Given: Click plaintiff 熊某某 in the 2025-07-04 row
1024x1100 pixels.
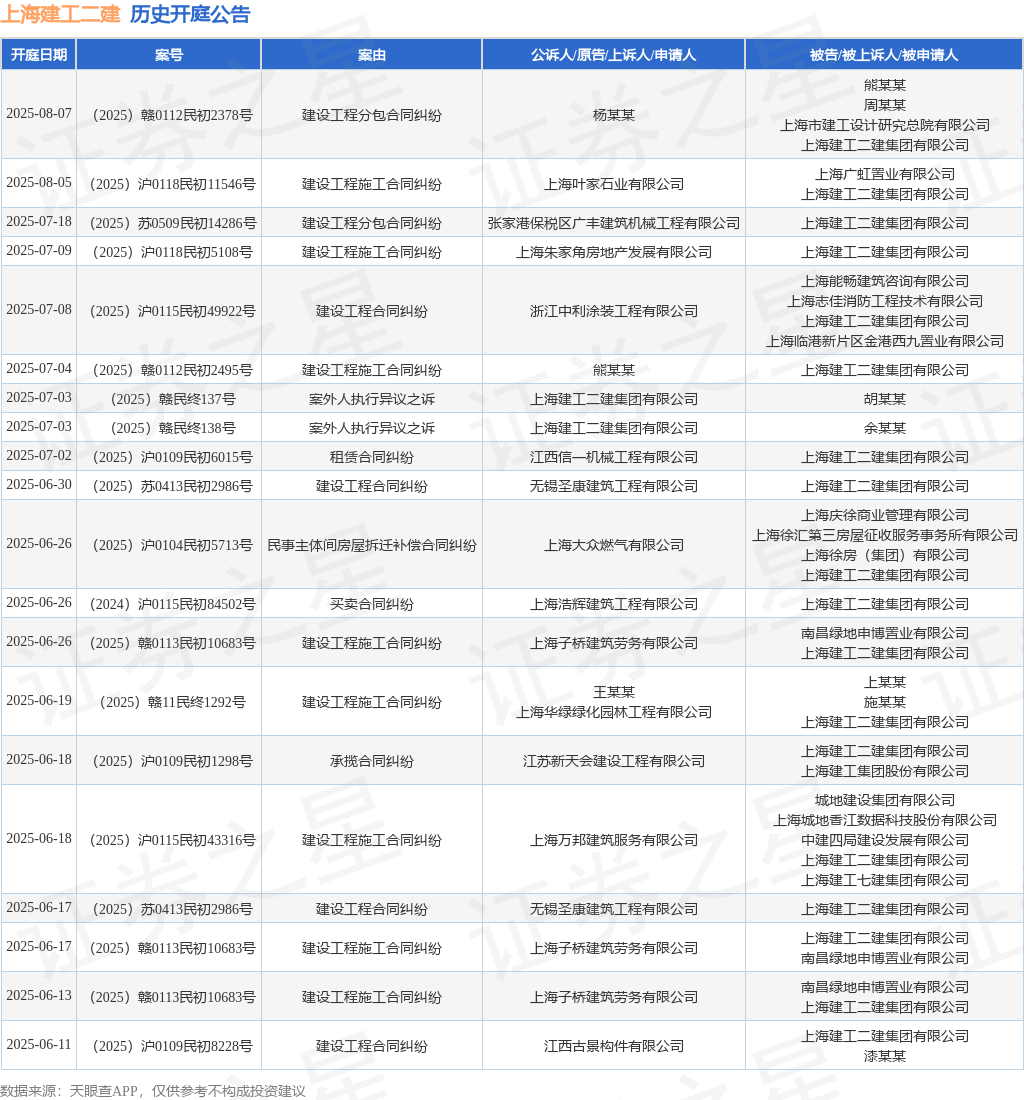Looking at the screenshot, I should click(614, 370).
